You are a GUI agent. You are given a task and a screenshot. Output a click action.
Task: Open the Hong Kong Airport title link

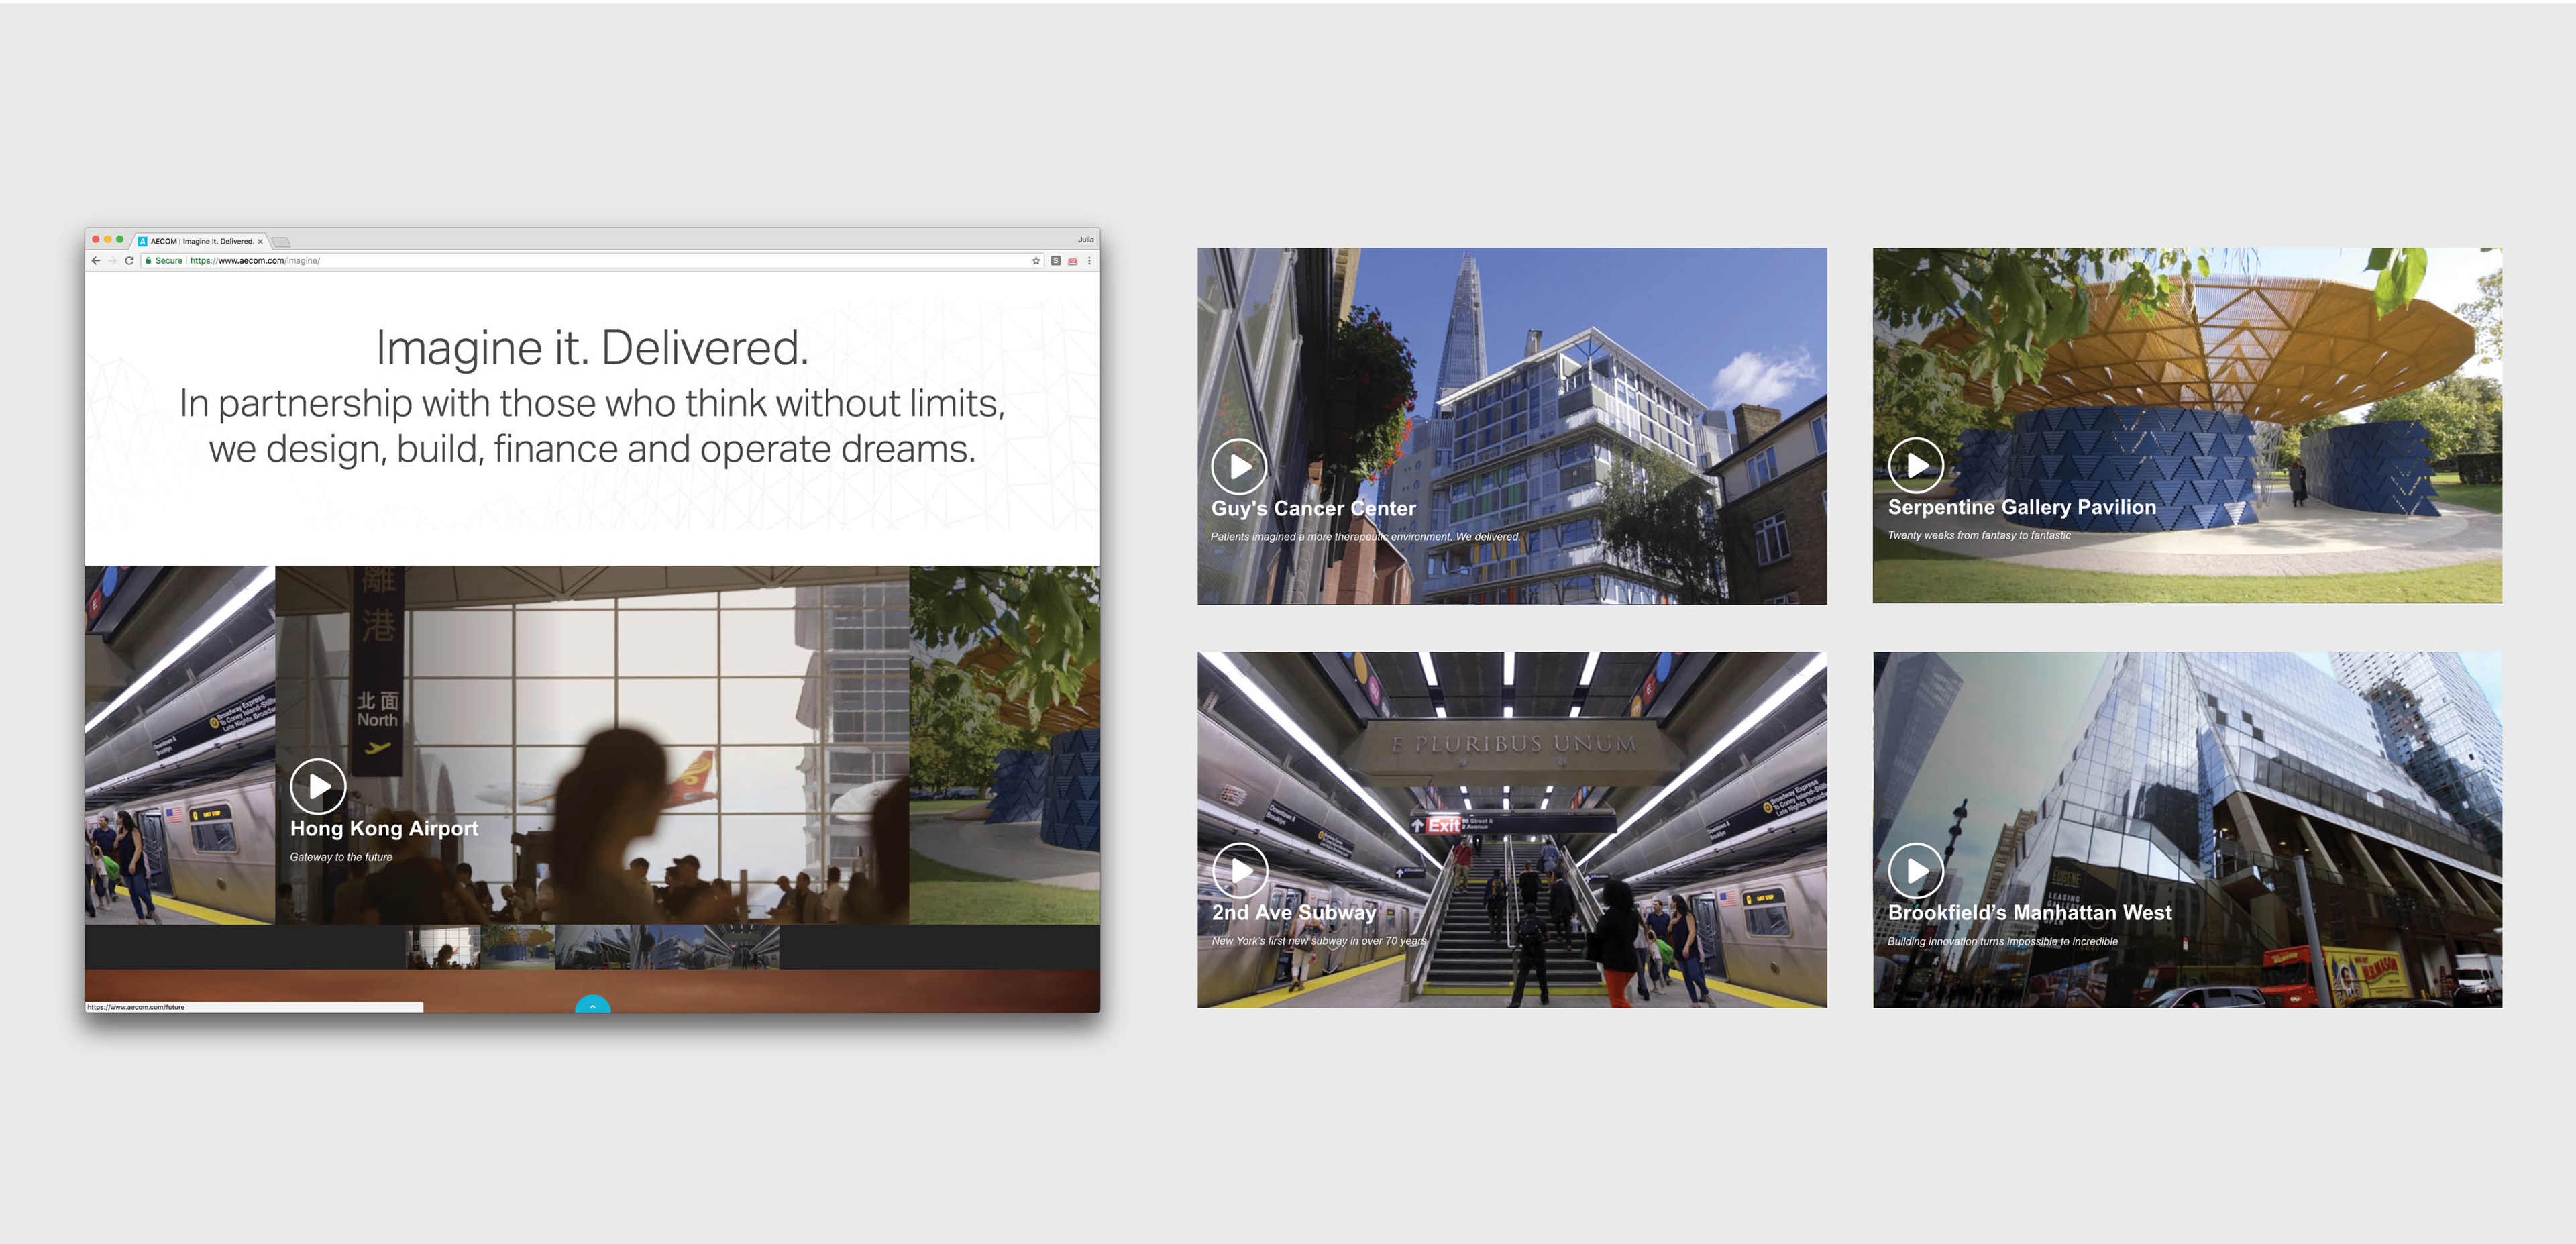384,828
